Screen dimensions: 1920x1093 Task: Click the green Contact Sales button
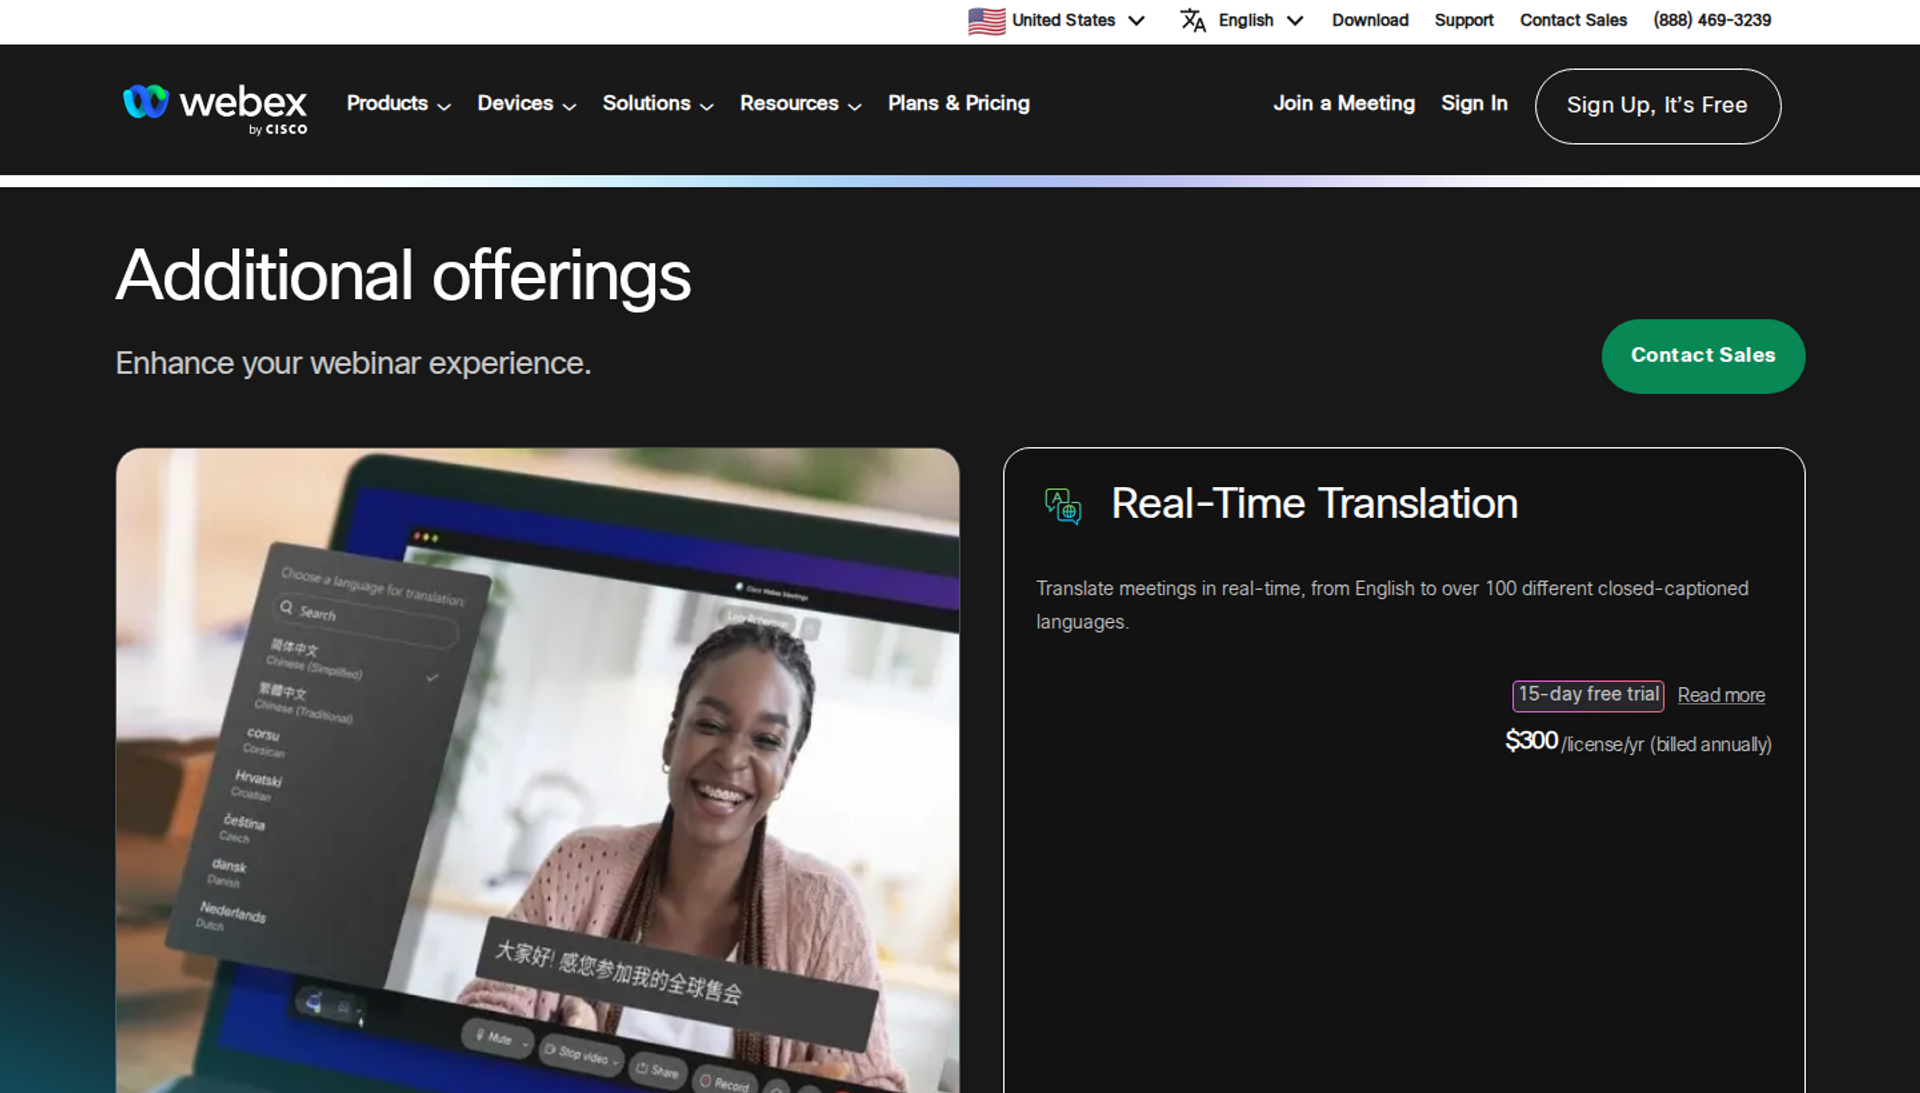(x=1702, y=356)
